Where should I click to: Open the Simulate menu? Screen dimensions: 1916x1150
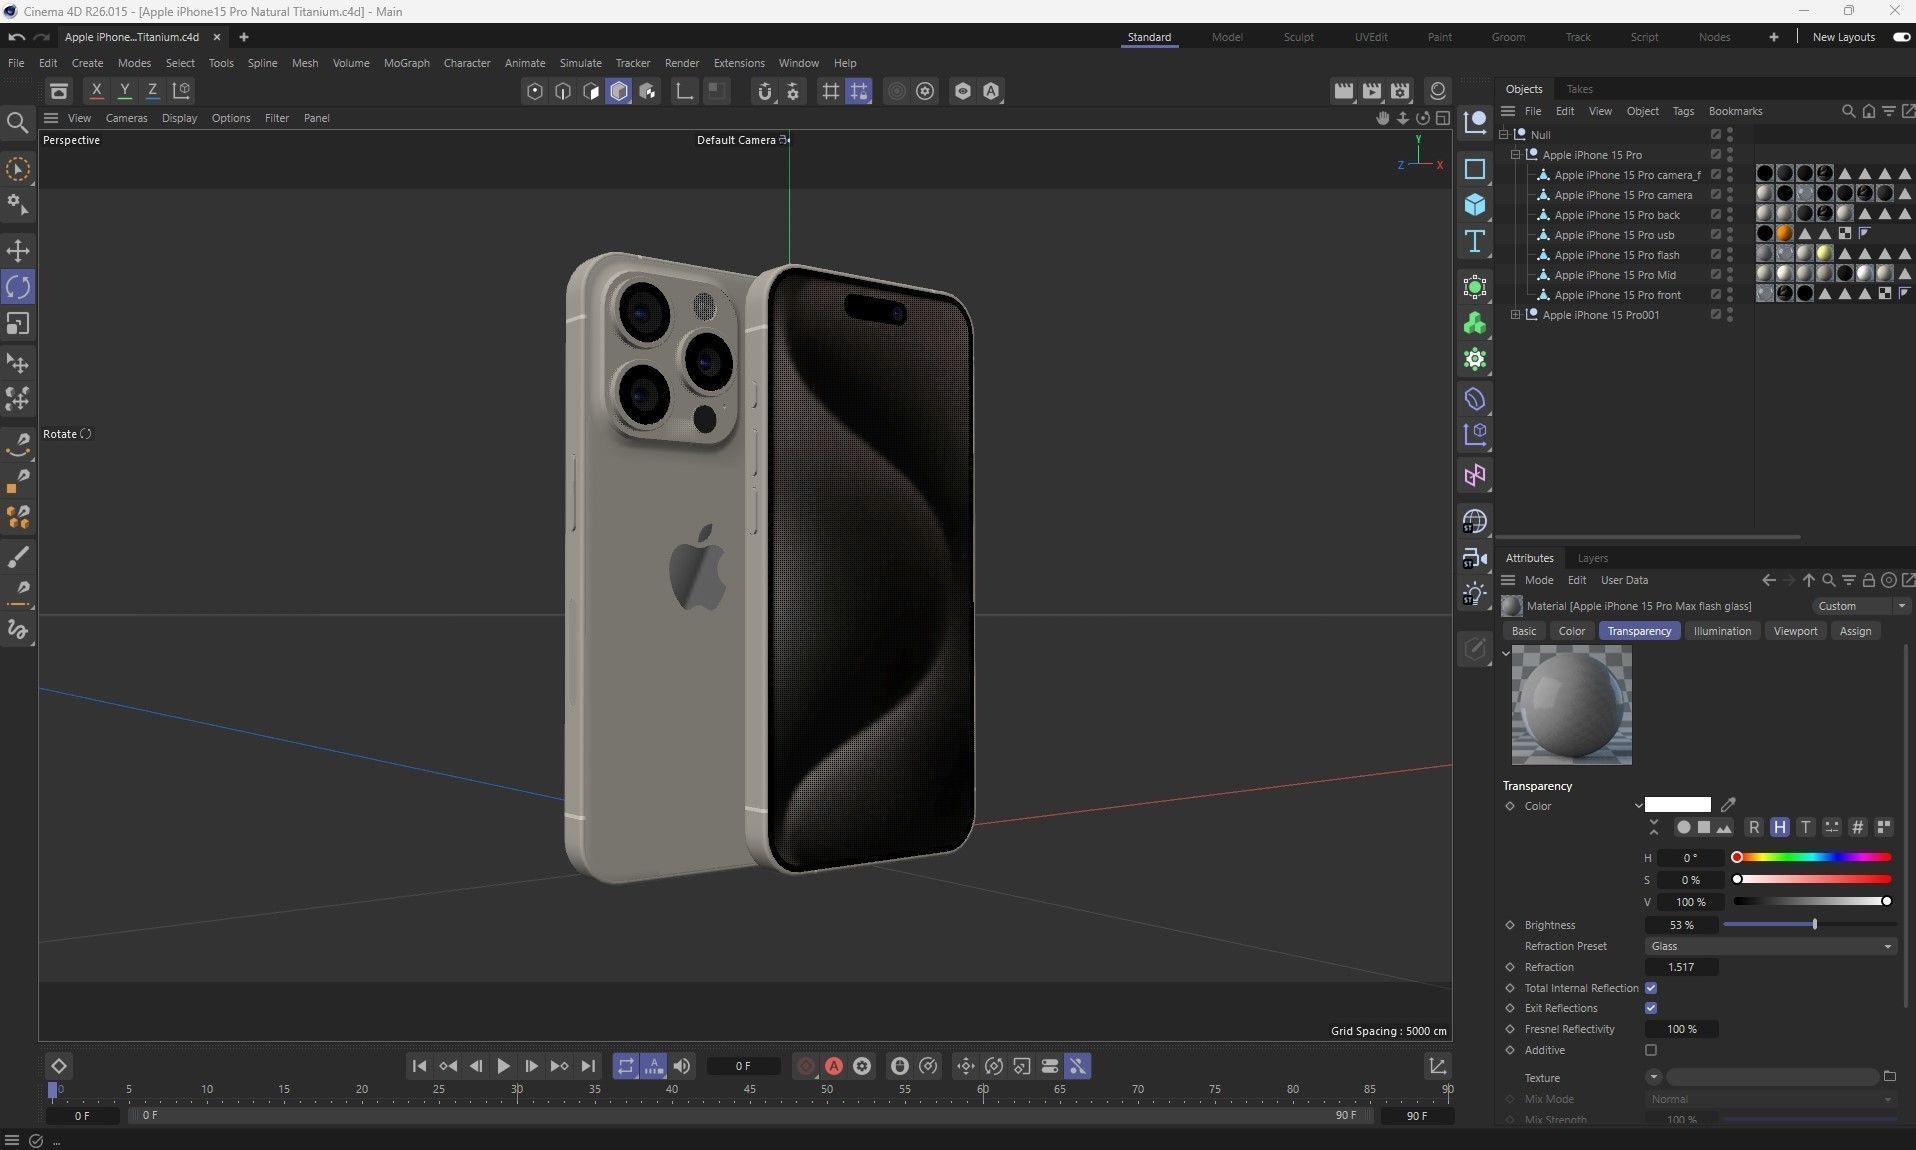[x=580, y=63]
